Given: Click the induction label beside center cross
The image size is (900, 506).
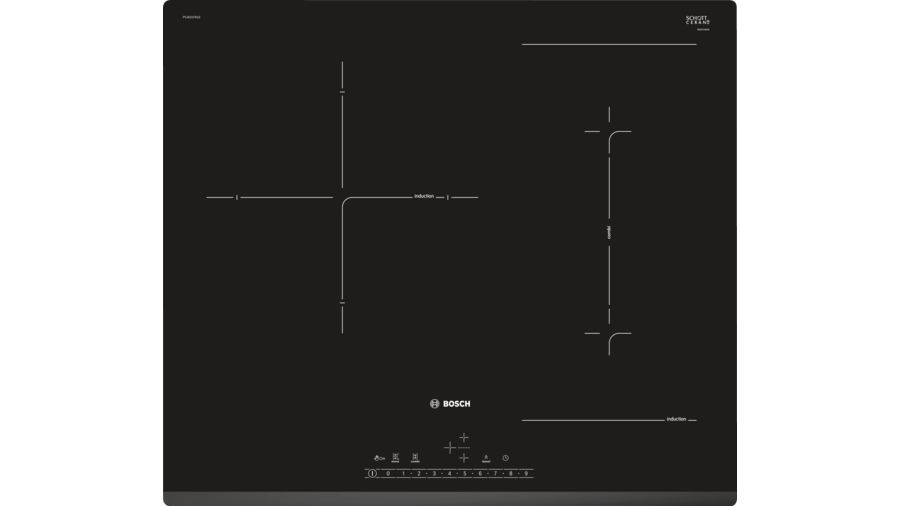Looking at the screenshot, I should [424, 197].
